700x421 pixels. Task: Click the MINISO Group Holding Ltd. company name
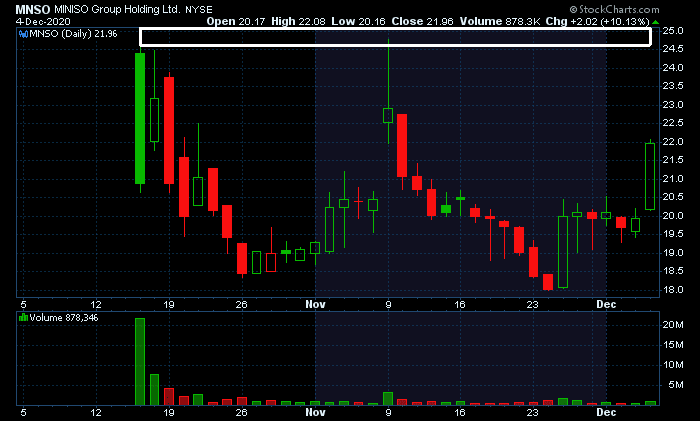pos(117,9)
